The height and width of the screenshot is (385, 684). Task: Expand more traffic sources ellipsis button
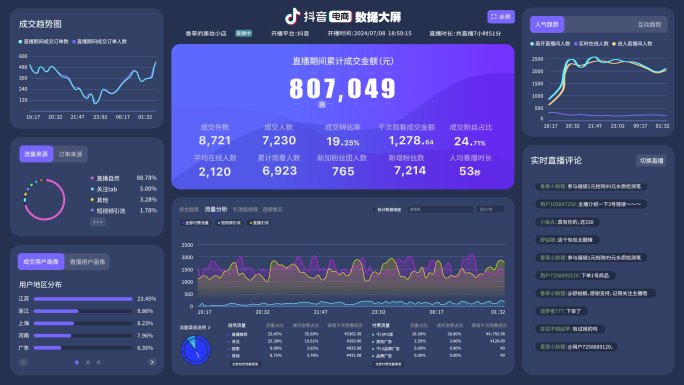click(98, 222)
